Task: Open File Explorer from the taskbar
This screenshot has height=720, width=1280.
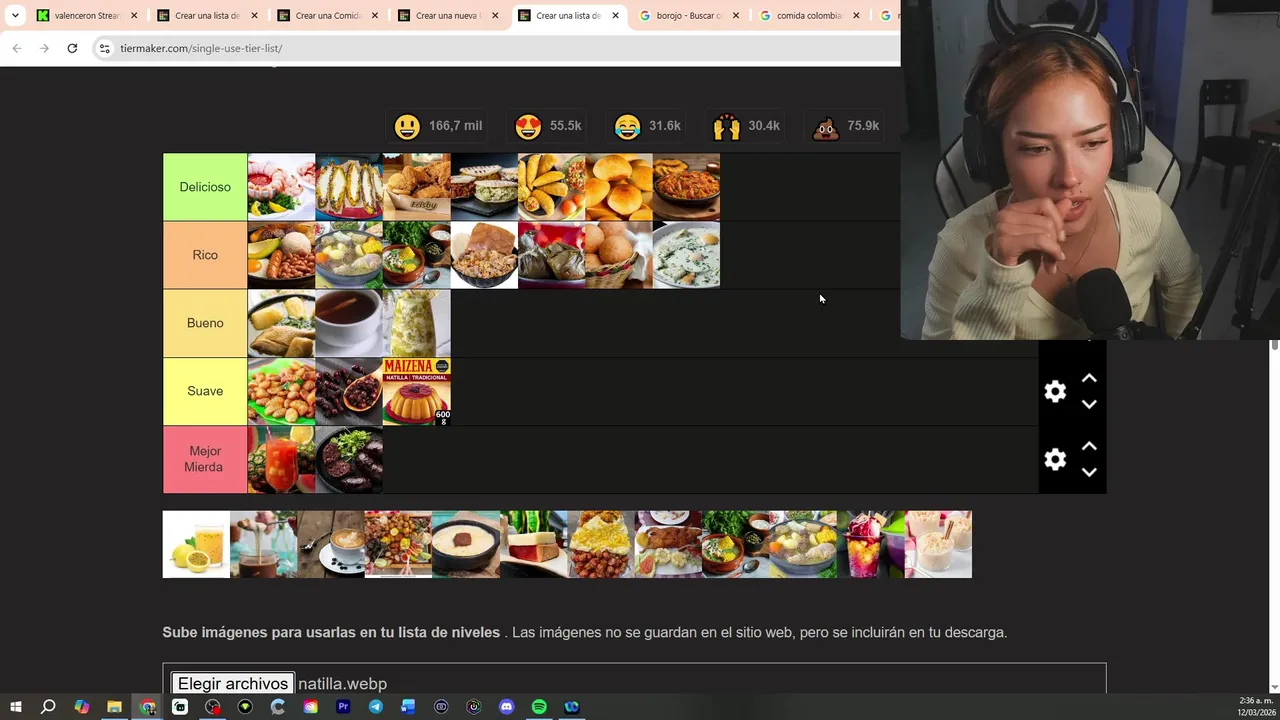Action: click(x=114, y=707)
